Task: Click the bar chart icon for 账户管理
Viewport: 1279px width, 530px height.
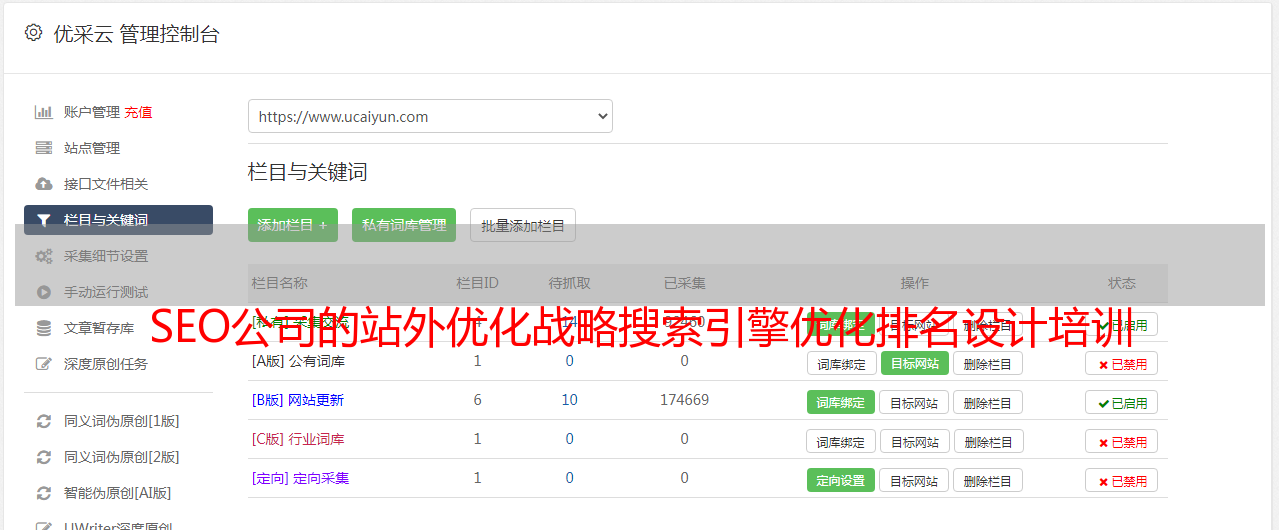Action: pyautogui.click(x=44, y=112)
